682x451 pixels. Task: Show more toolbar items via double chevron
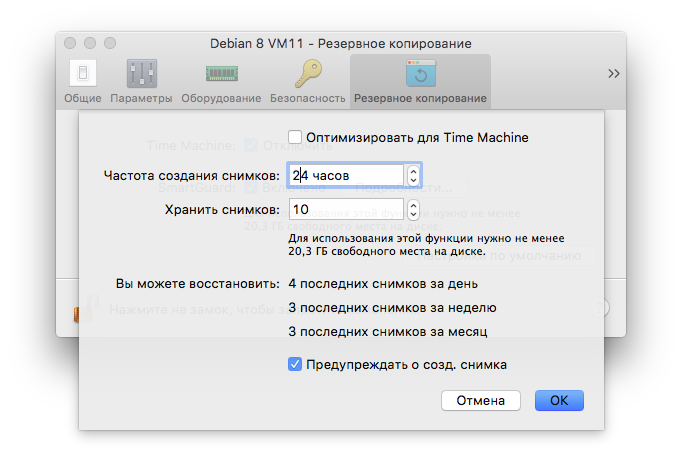point(614,73)
